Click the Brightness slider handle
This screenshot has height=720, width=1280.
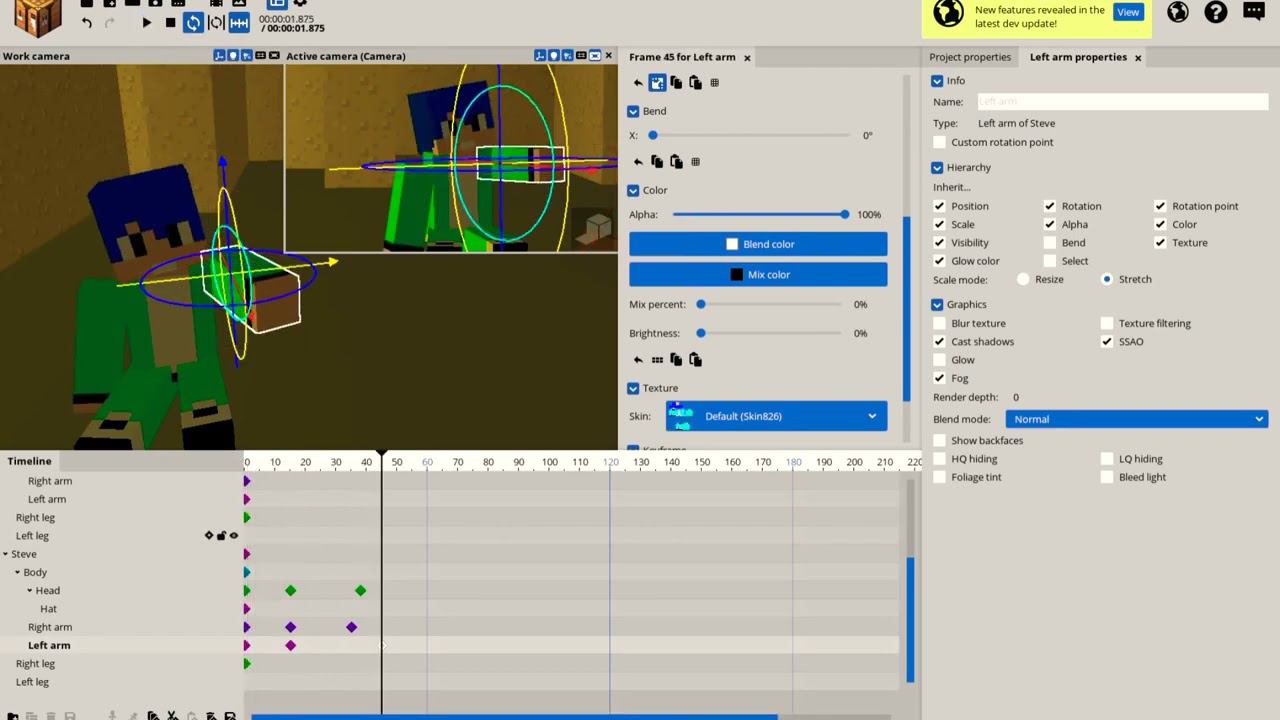click(701, 333)
